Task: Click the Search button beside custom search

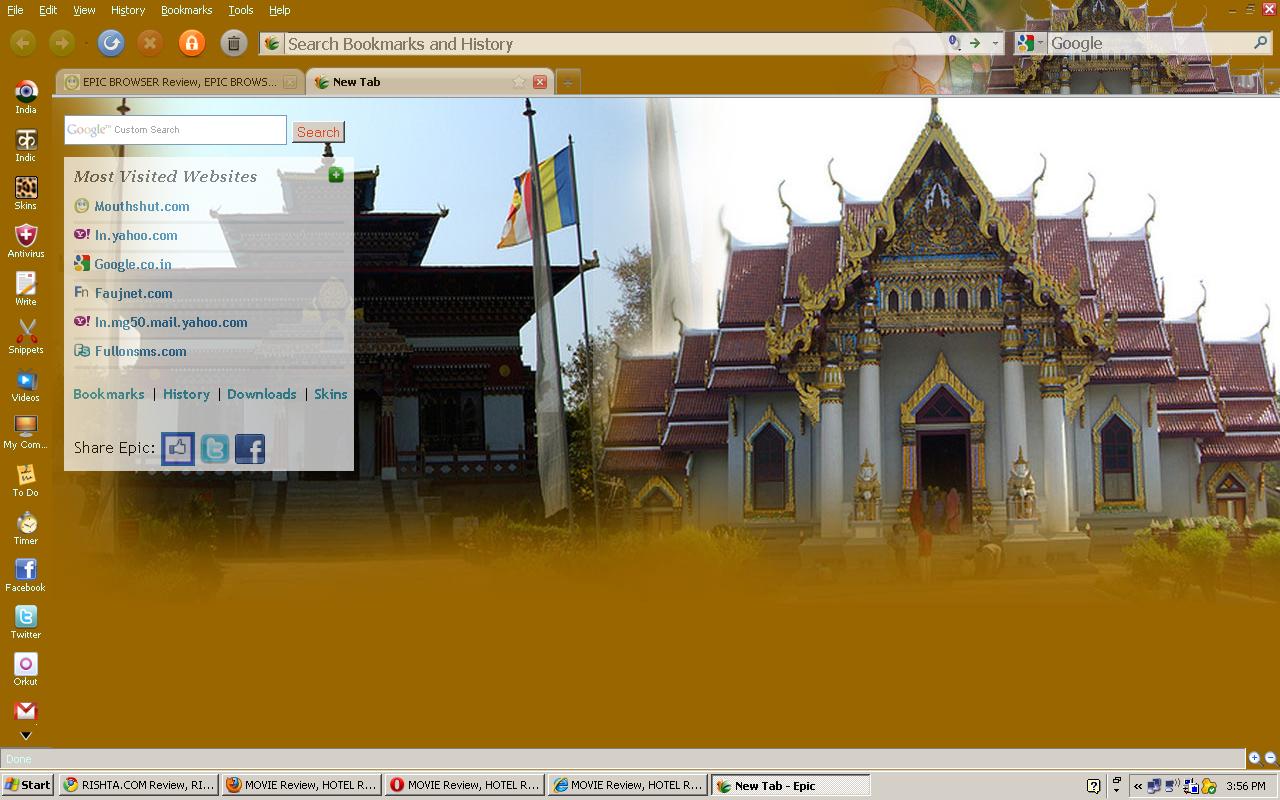Action: click(318, 132)
